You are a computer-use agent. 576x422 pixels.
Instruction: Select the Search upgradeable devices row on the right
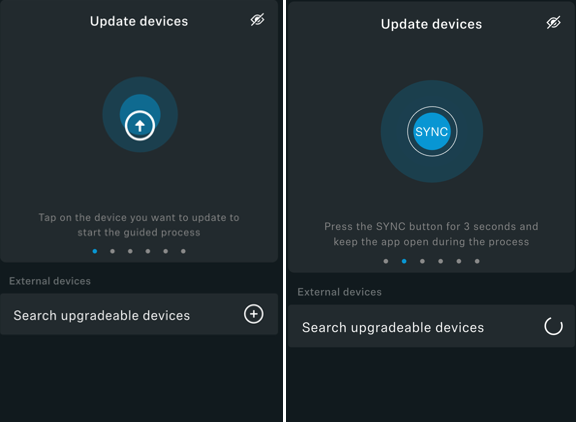[x=431, y=326]
